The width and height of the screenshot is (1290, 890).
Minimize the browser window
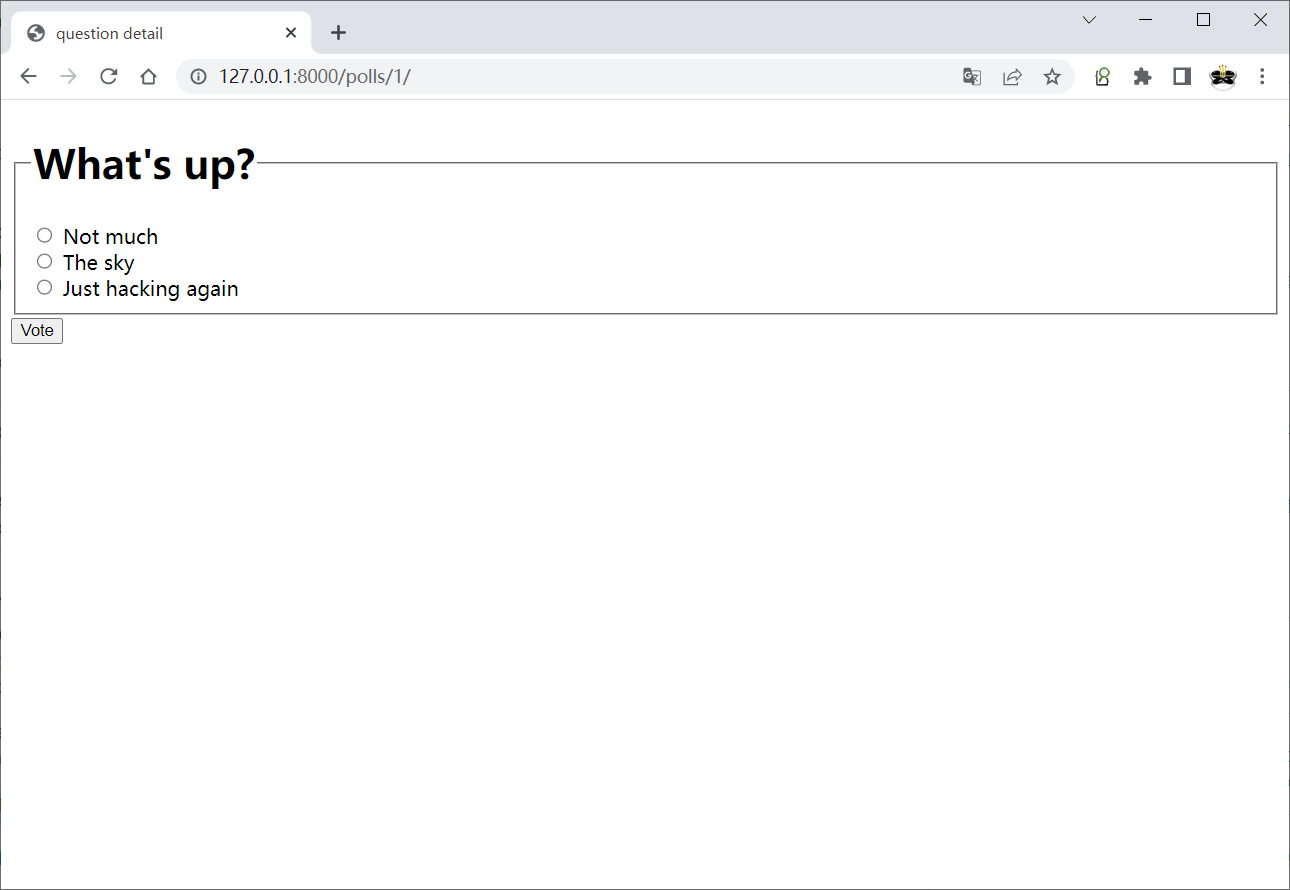1146,20
